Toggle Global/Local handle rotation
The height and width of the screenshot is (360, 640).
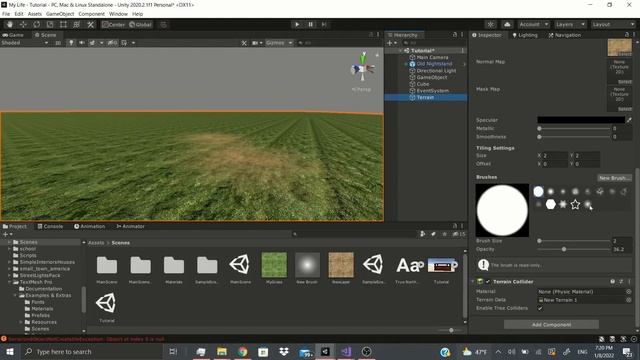140,24
